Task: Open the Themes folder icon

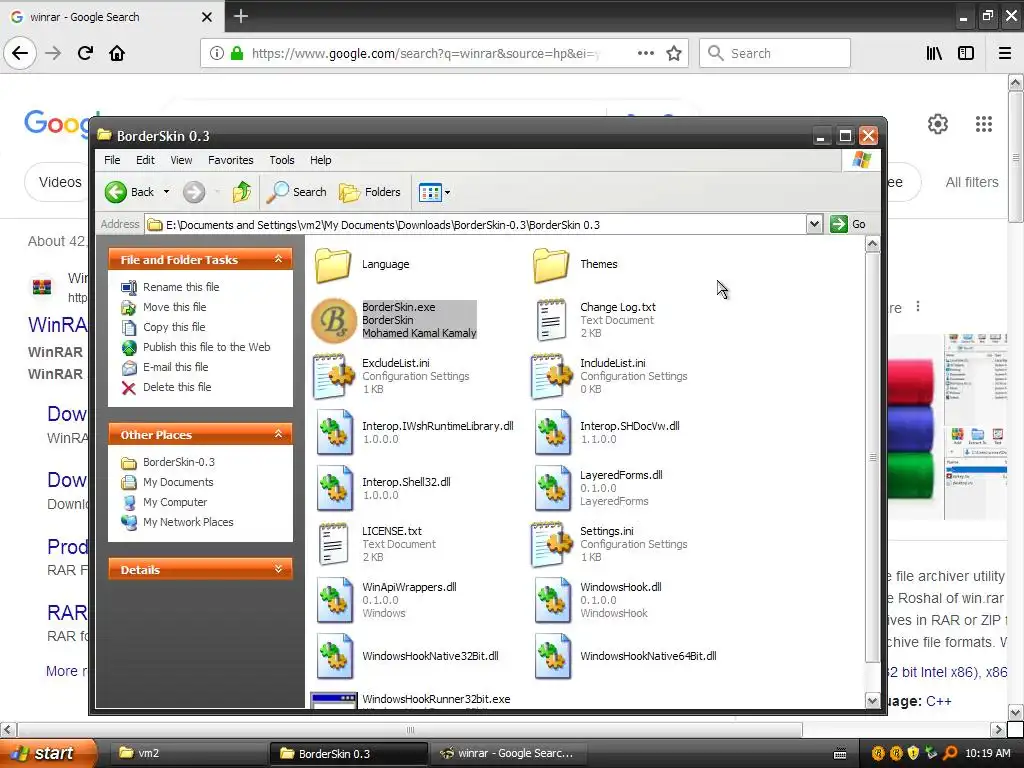Action: 551,264
